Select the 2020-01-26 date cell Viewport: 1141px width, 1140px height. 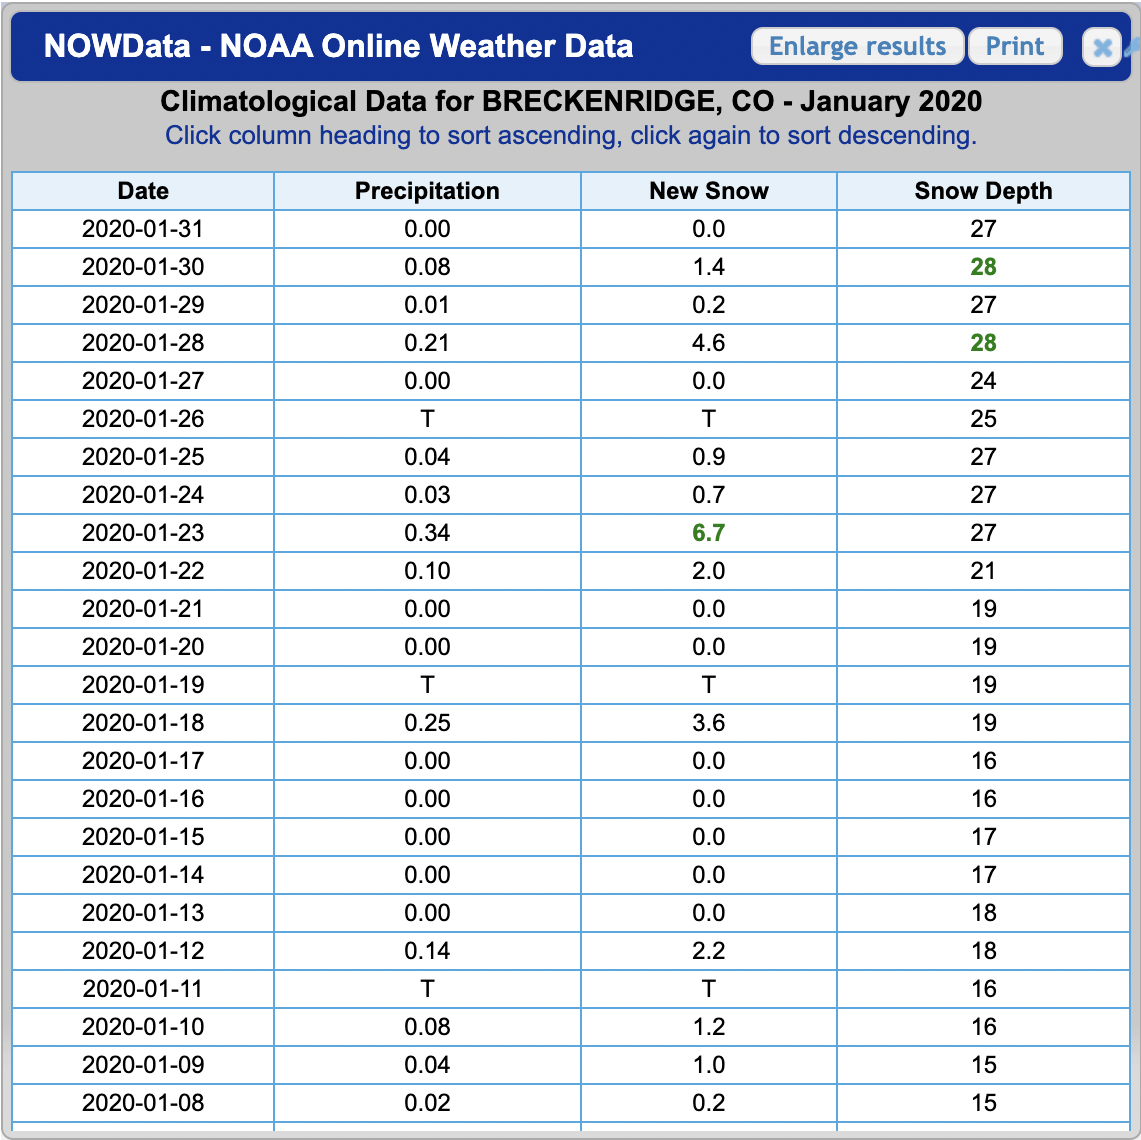point(143,419)
